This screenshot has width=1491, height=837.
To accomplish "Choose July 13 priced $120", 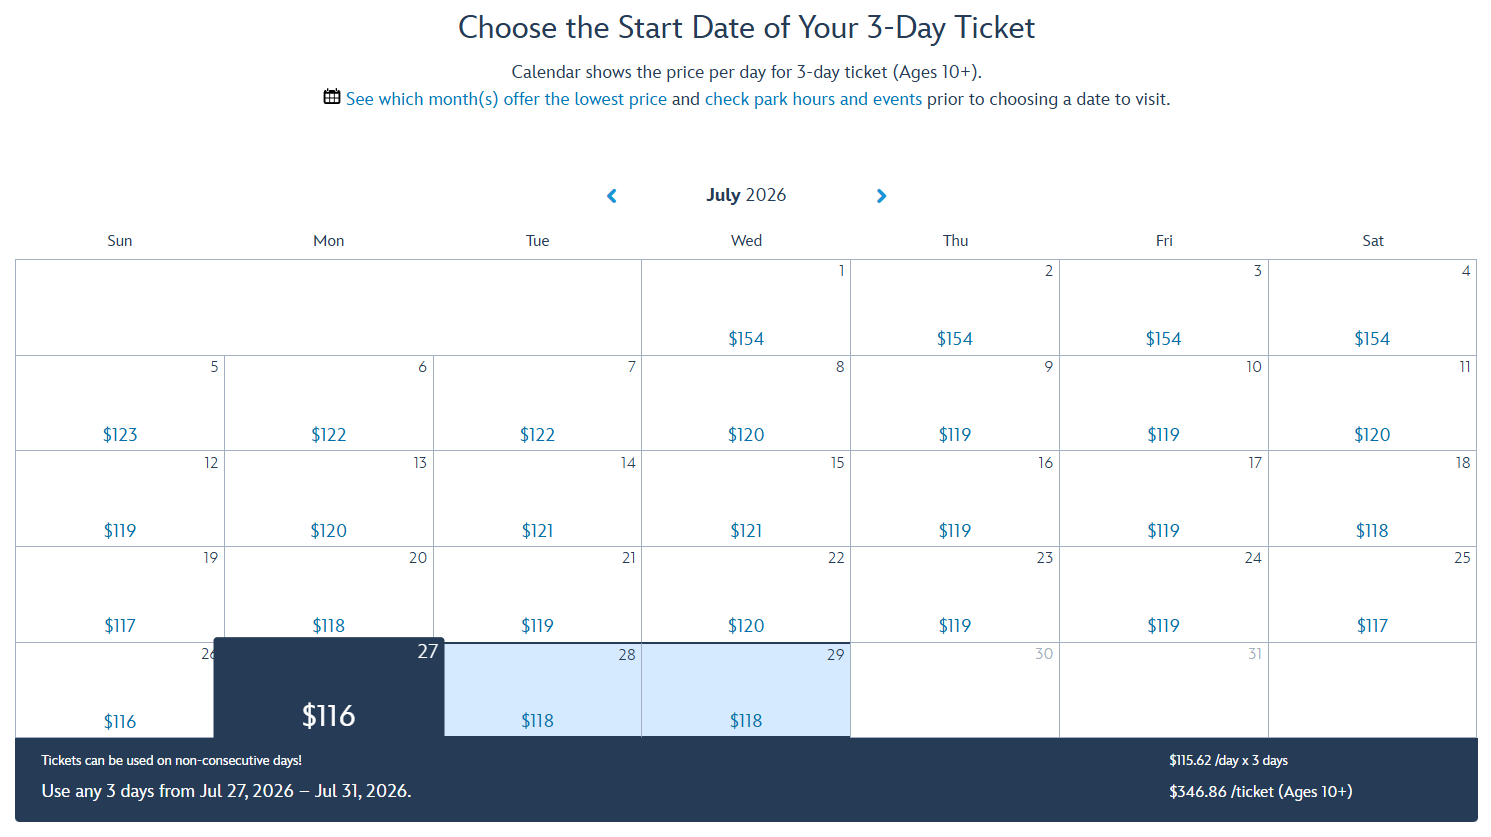I will pyautogui.click(x=329, y=499).
